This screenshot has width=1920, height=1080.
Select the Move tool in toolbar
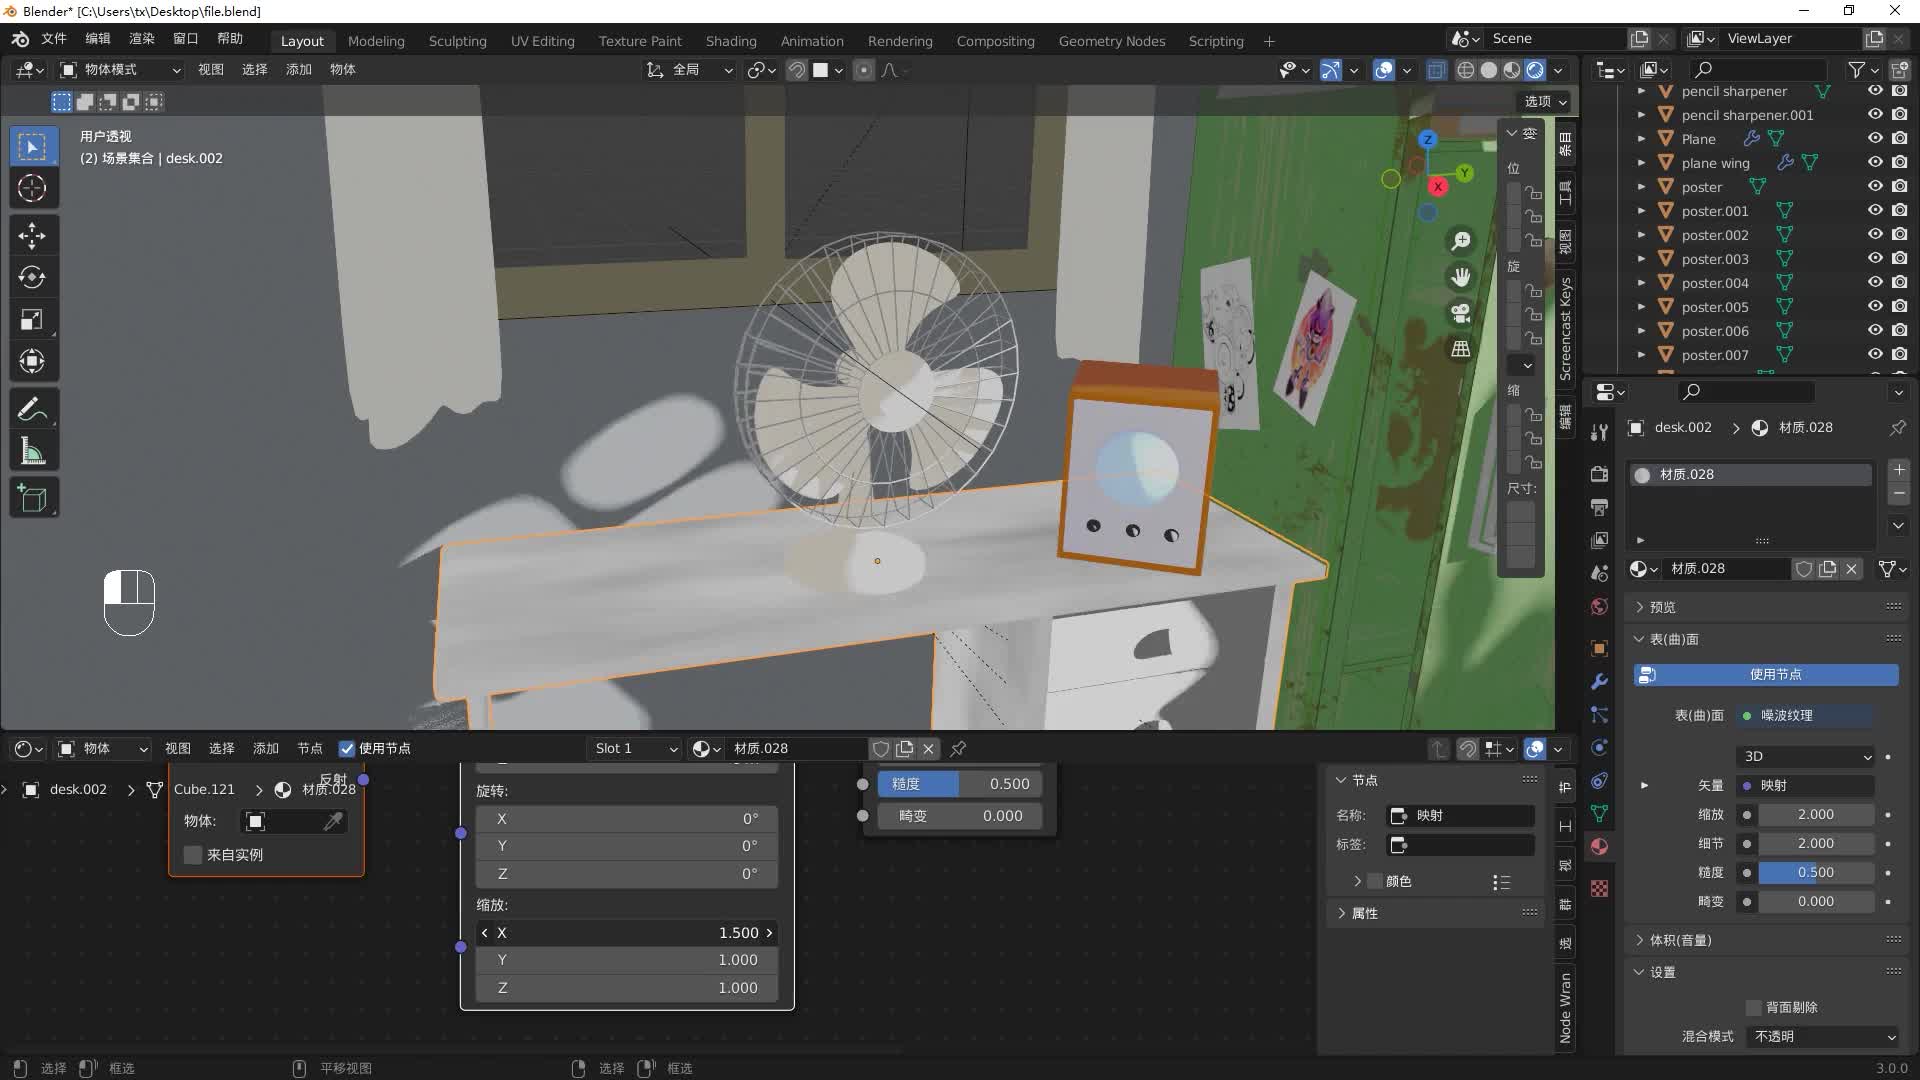[x=32, y=236]
